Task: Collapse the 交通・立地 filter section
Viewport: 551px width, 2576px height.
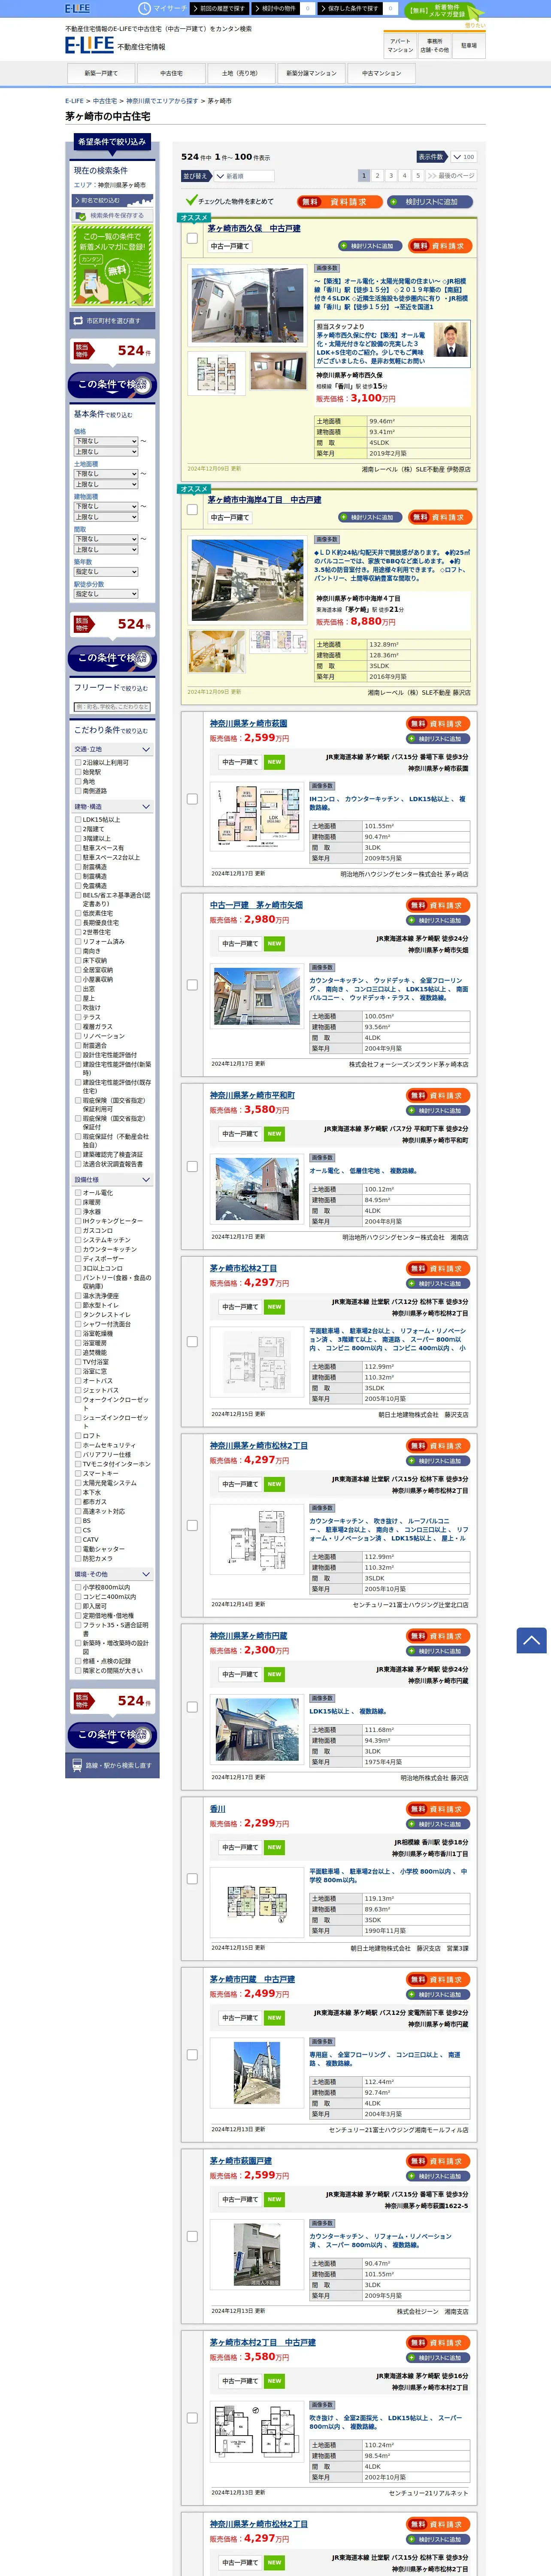Action: pos(112,749)
